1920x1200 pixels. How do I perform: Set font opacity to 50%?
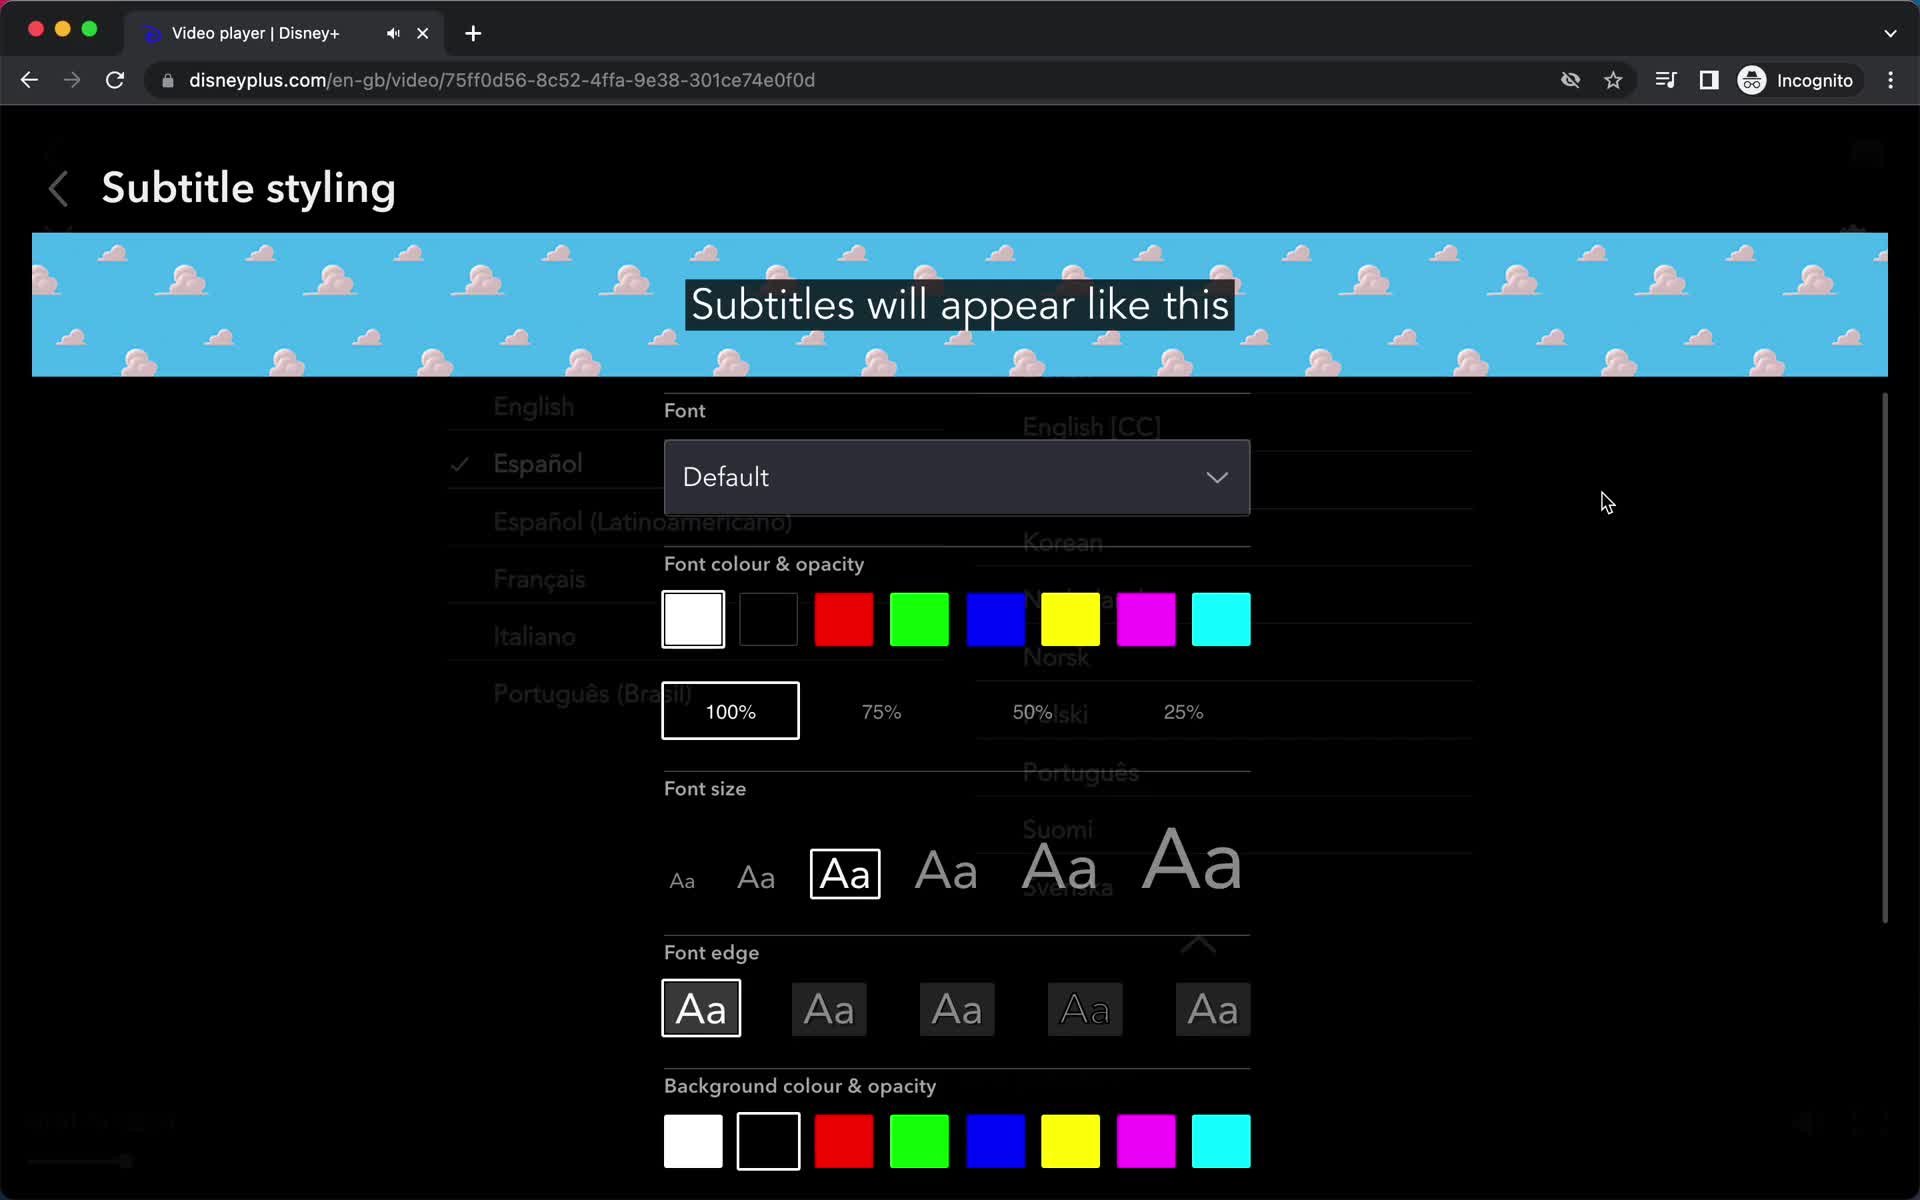1032,711
